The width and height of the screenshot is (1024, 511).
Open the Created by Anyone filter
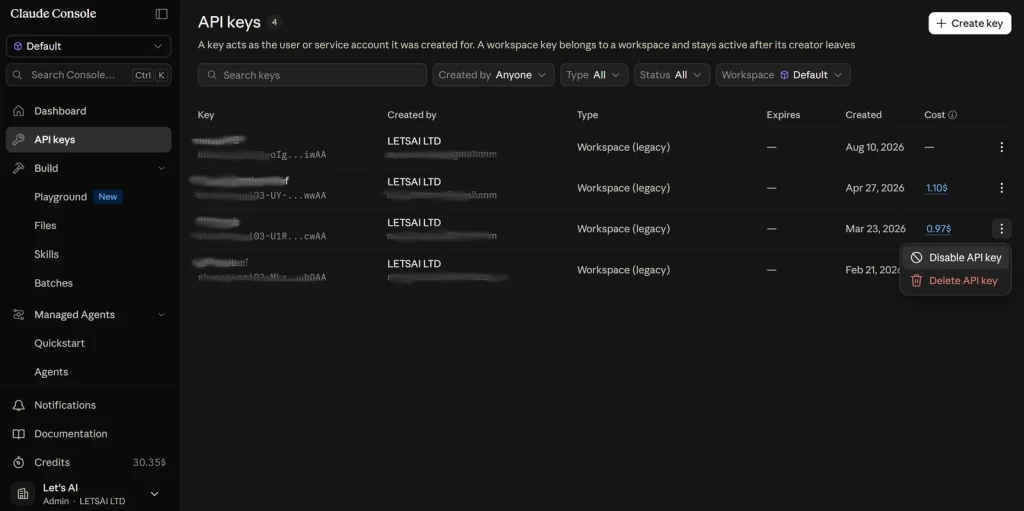pos(493,75)
